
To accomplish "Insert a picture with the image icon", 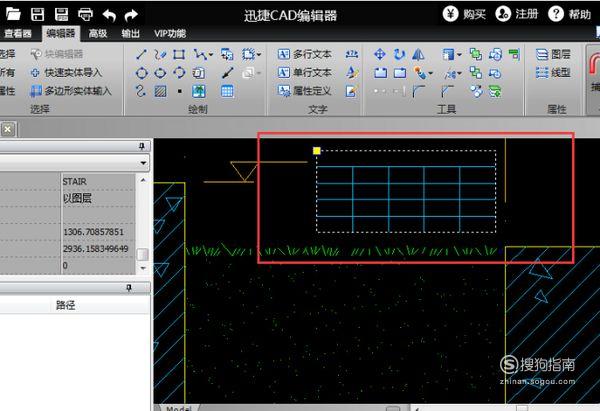I will (199, 91).
